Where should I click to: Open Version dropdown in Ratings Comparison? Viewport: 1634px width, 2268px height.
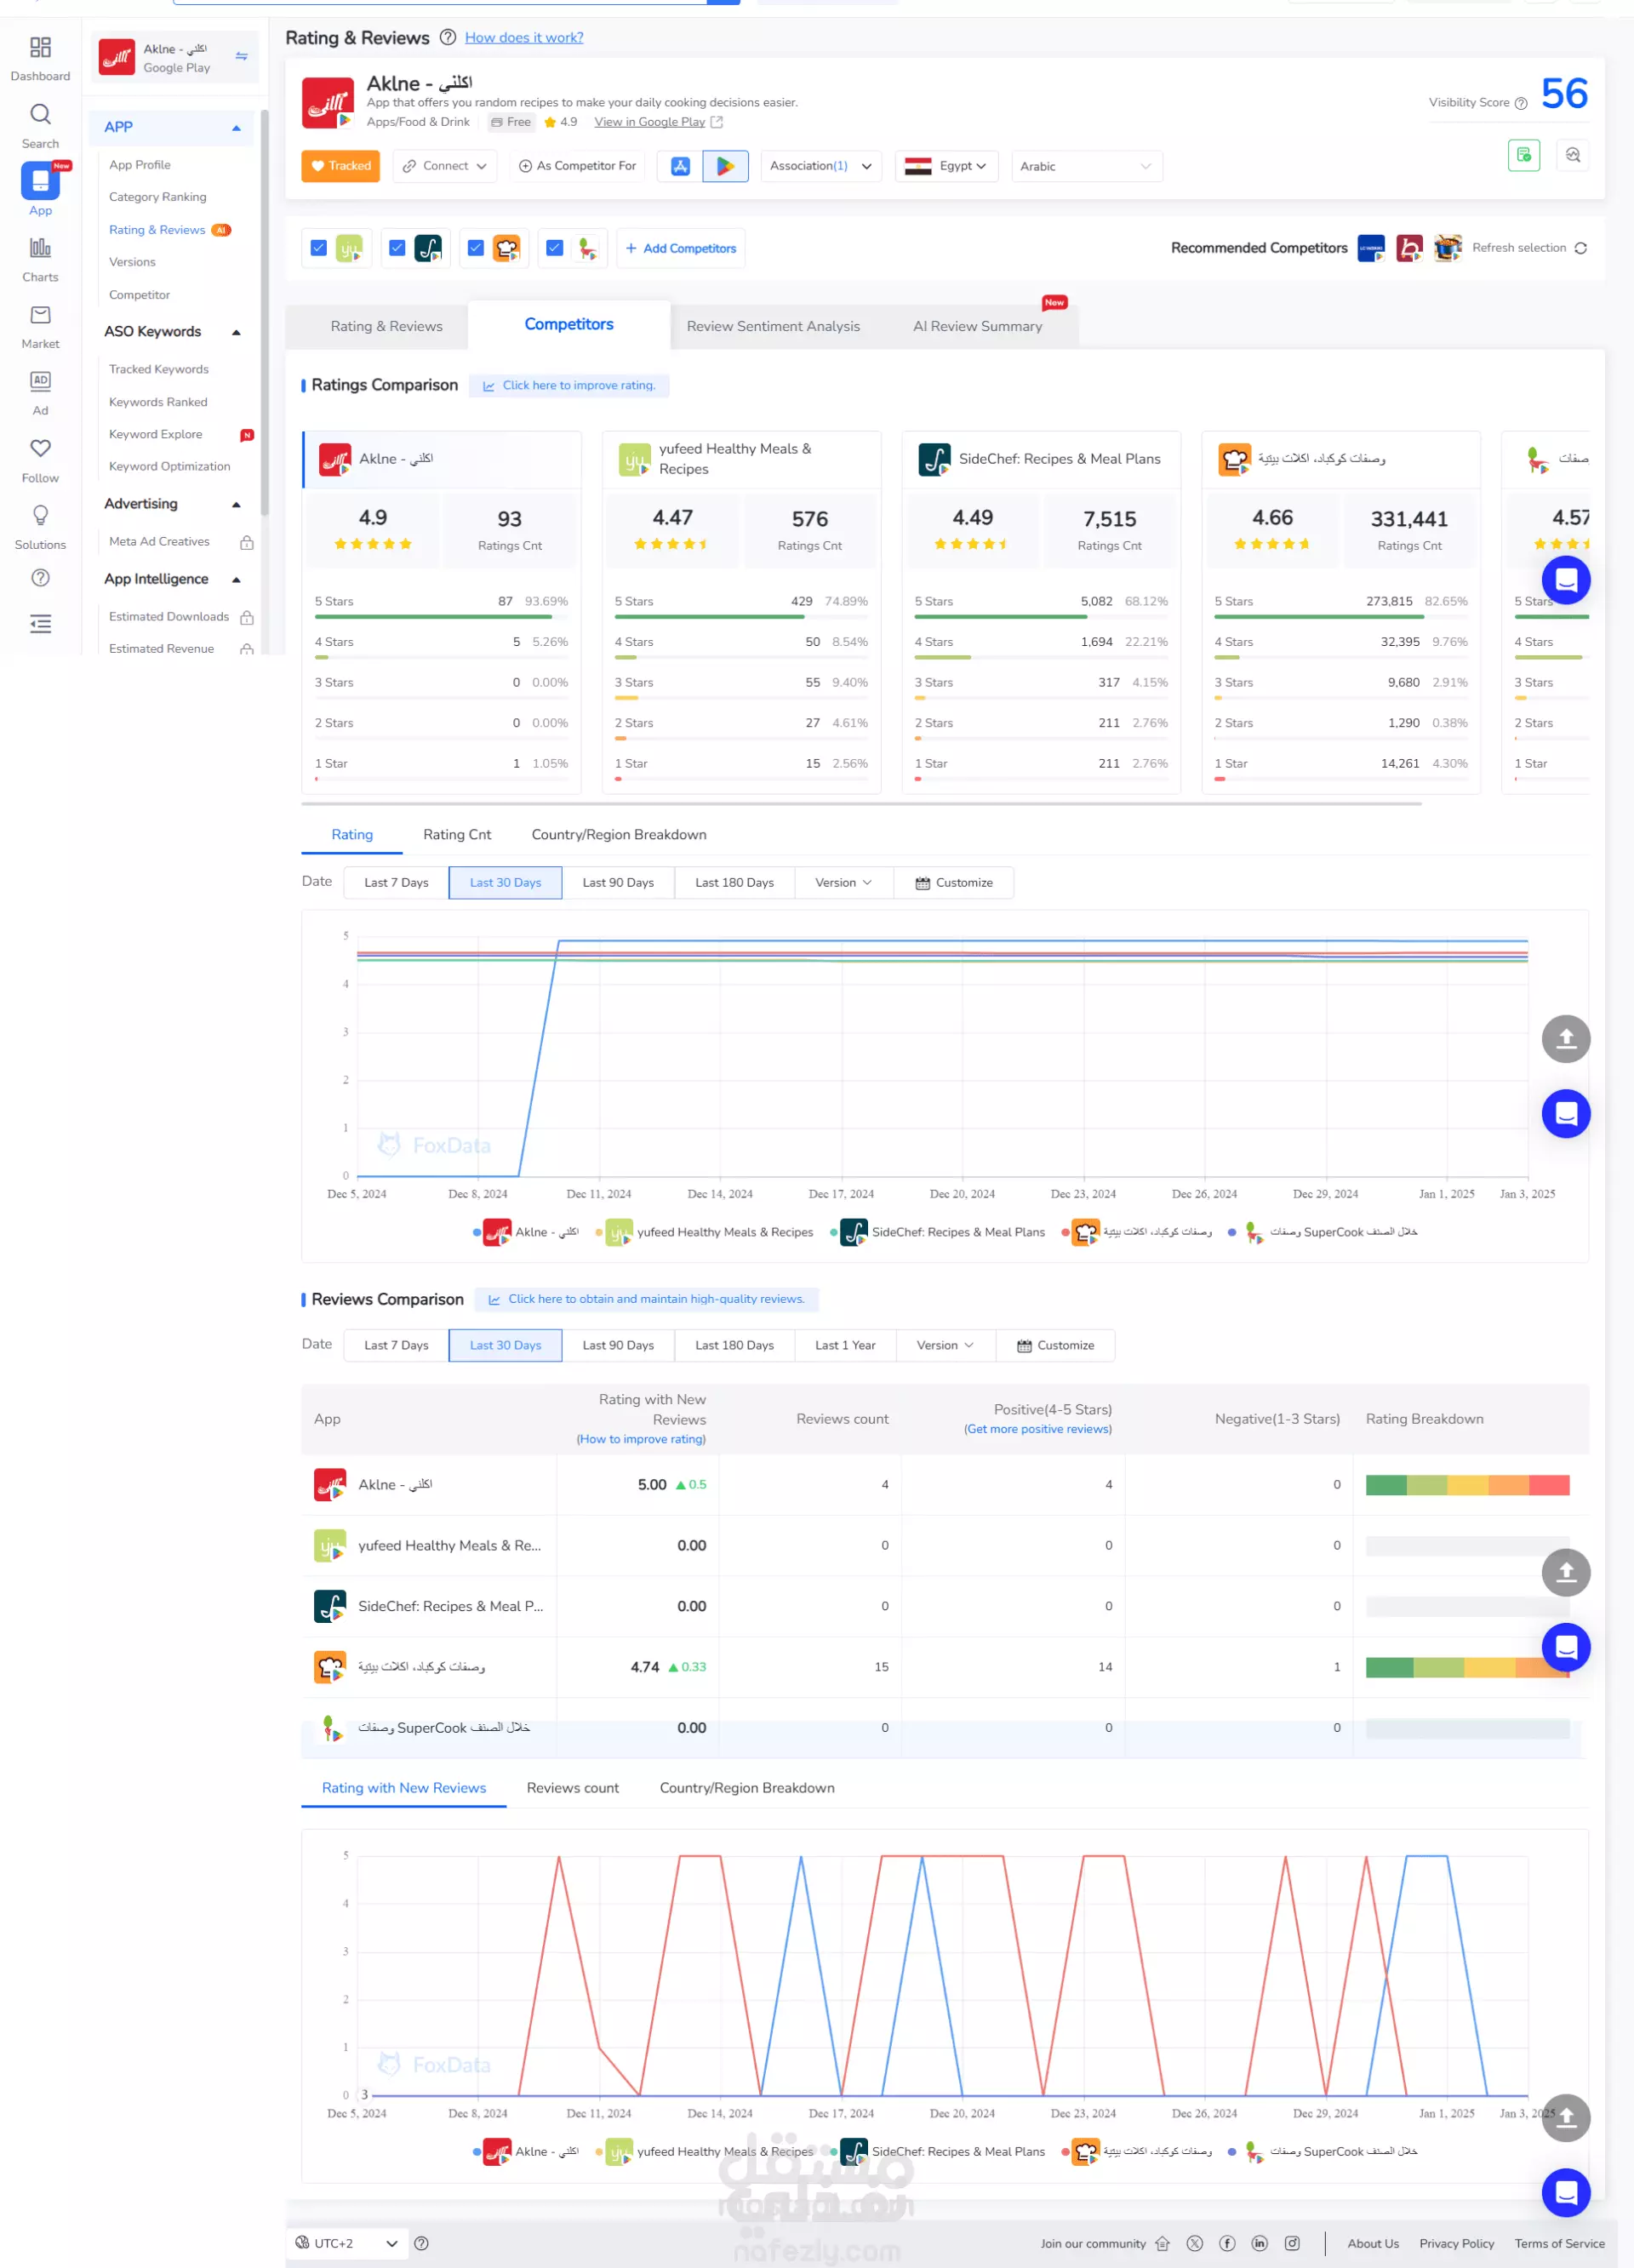coord(843,883)
